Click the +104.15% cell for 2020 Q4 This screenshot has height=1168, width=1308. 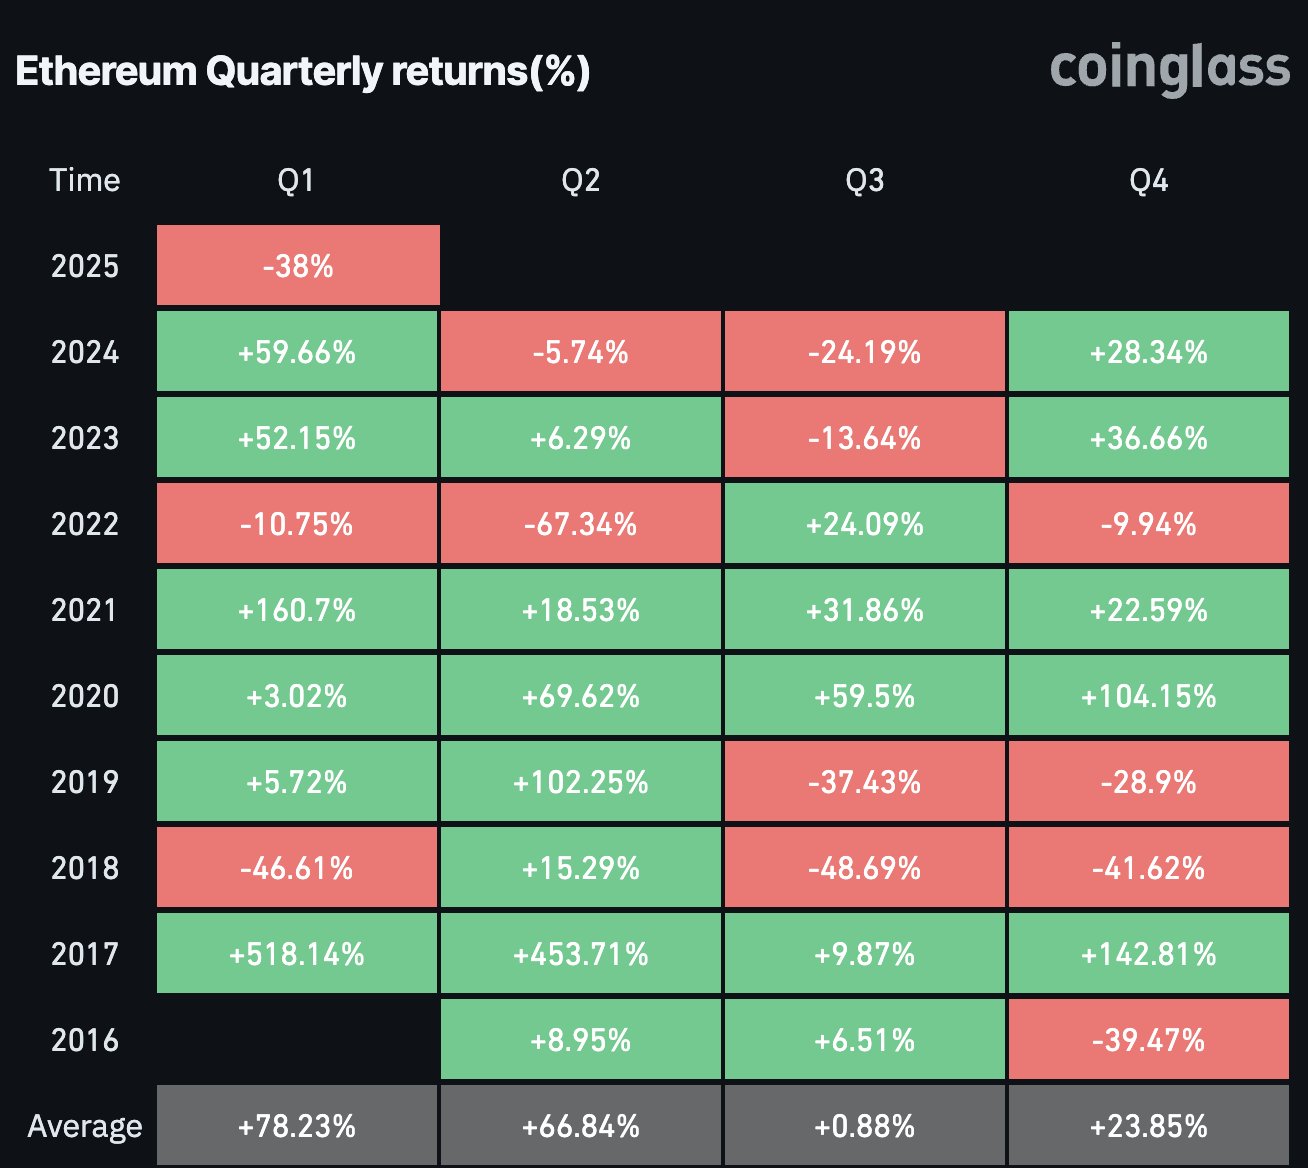click(1148, 696)
